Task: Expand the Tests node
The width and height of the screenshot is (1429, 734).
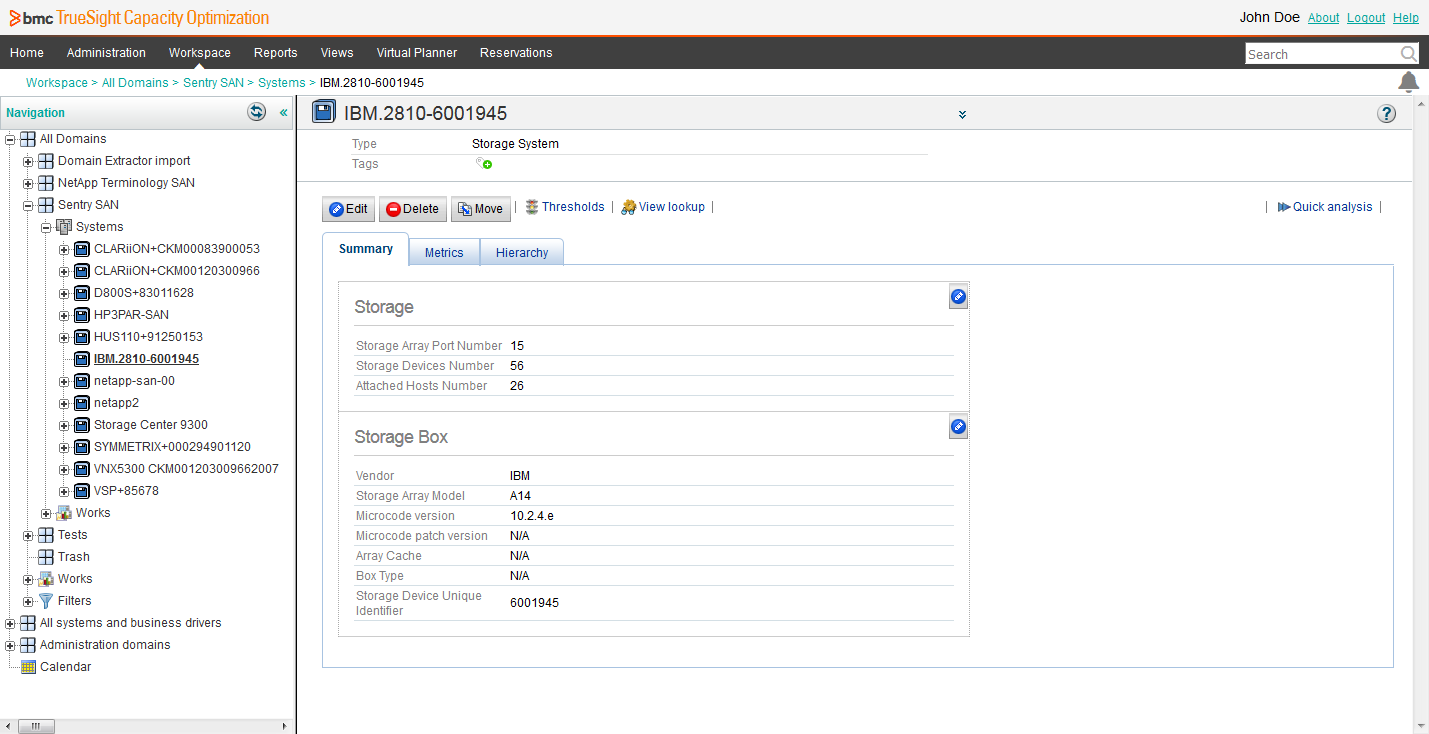Action: coord(28,535)
